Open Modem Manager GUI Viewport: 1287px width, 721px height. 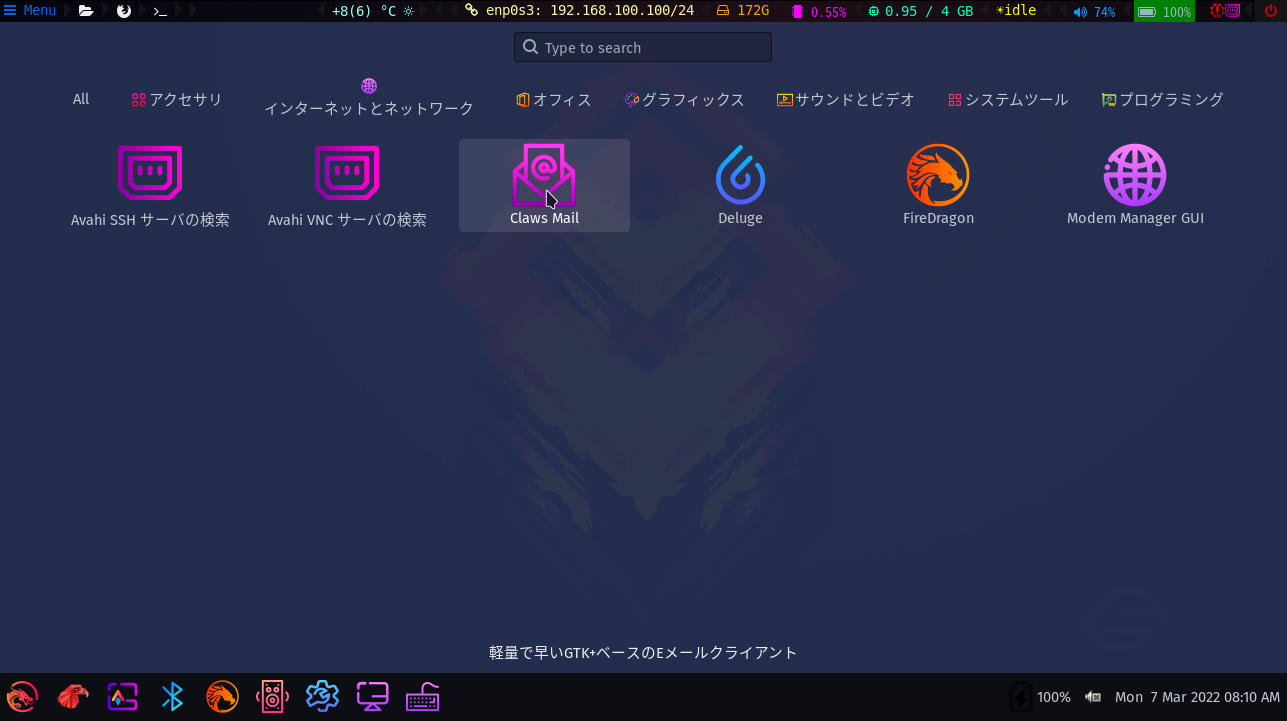1135,185
